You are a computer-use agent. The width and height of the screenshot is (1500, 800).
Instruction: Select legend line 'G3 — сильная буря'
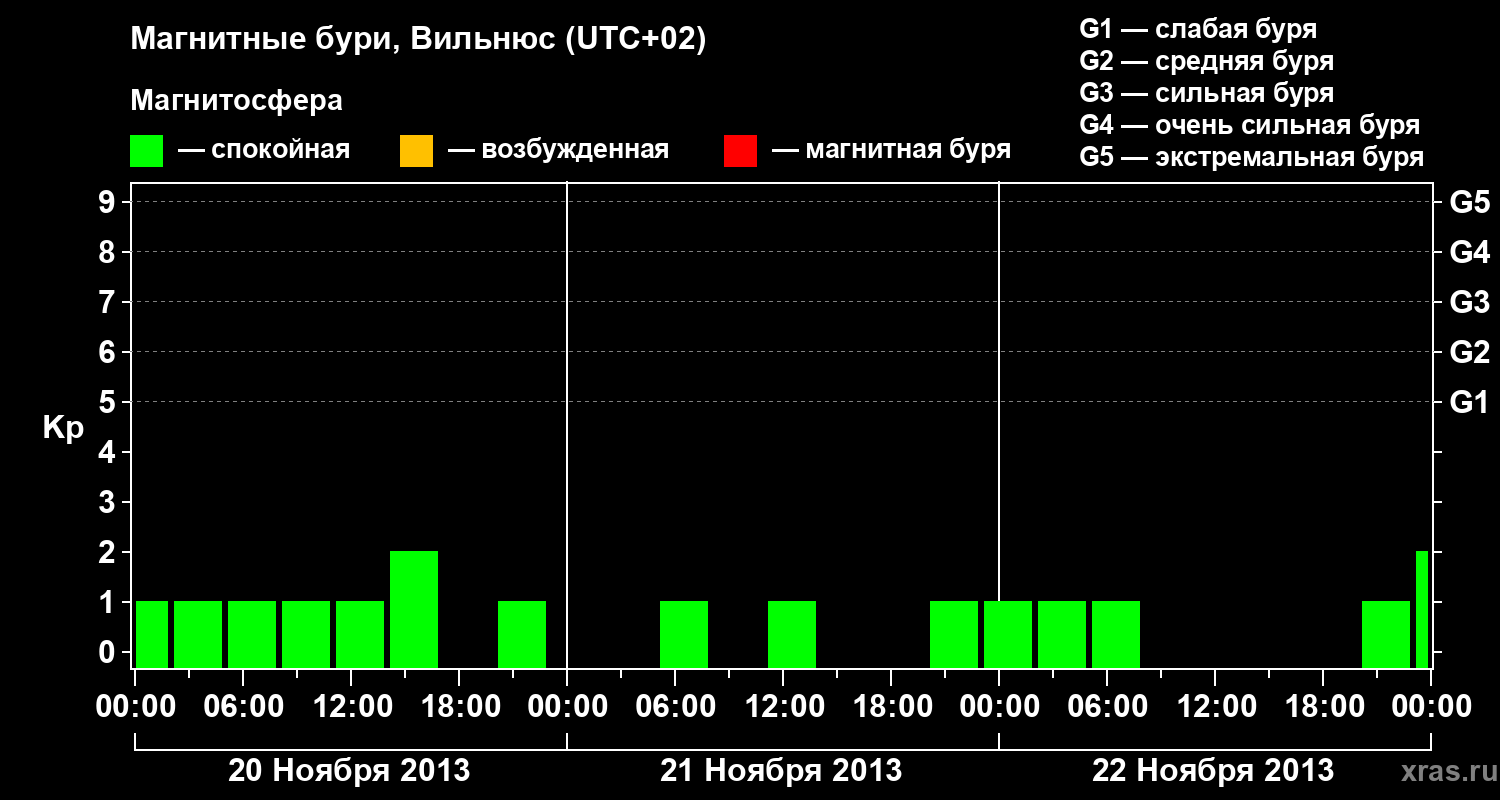coord(1206,93)
